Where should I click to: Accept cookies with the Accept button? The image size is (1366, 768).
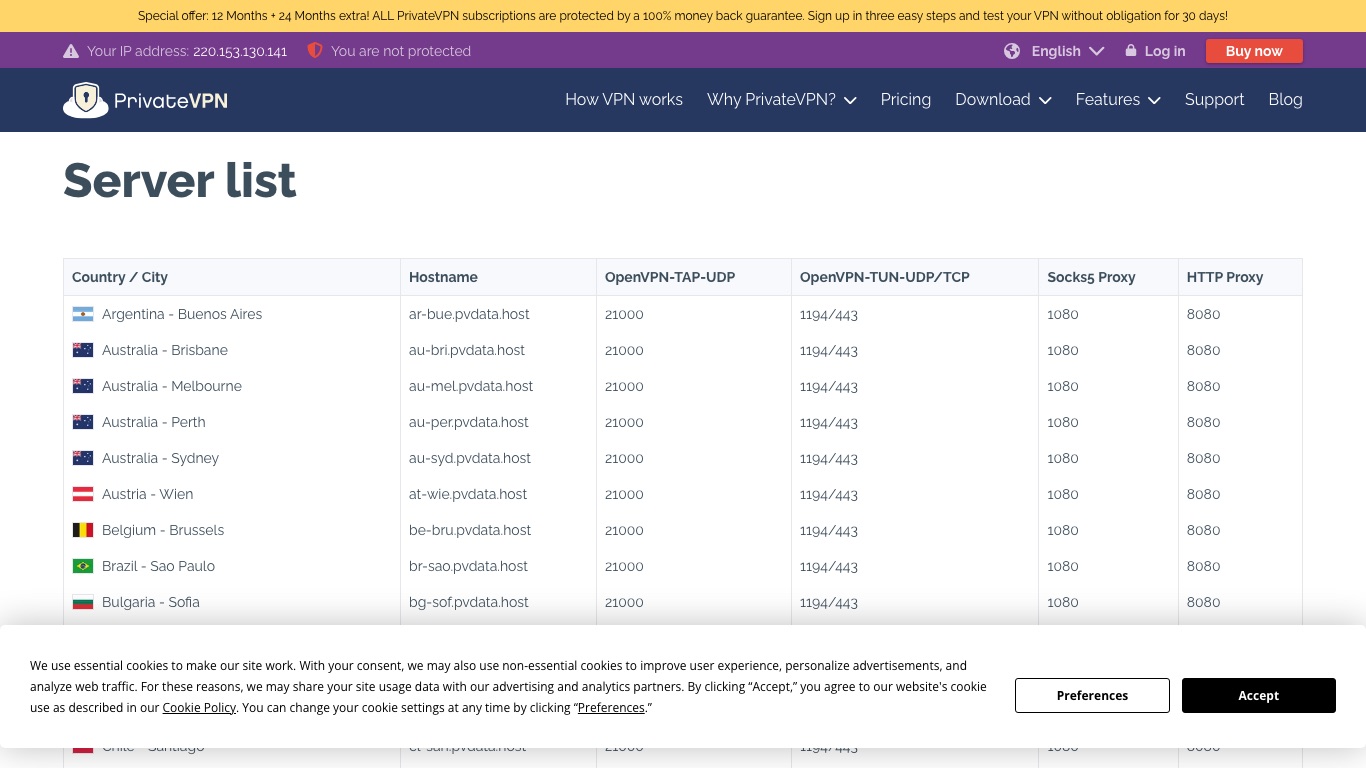pyautogui.click(x=1258, y=695)
